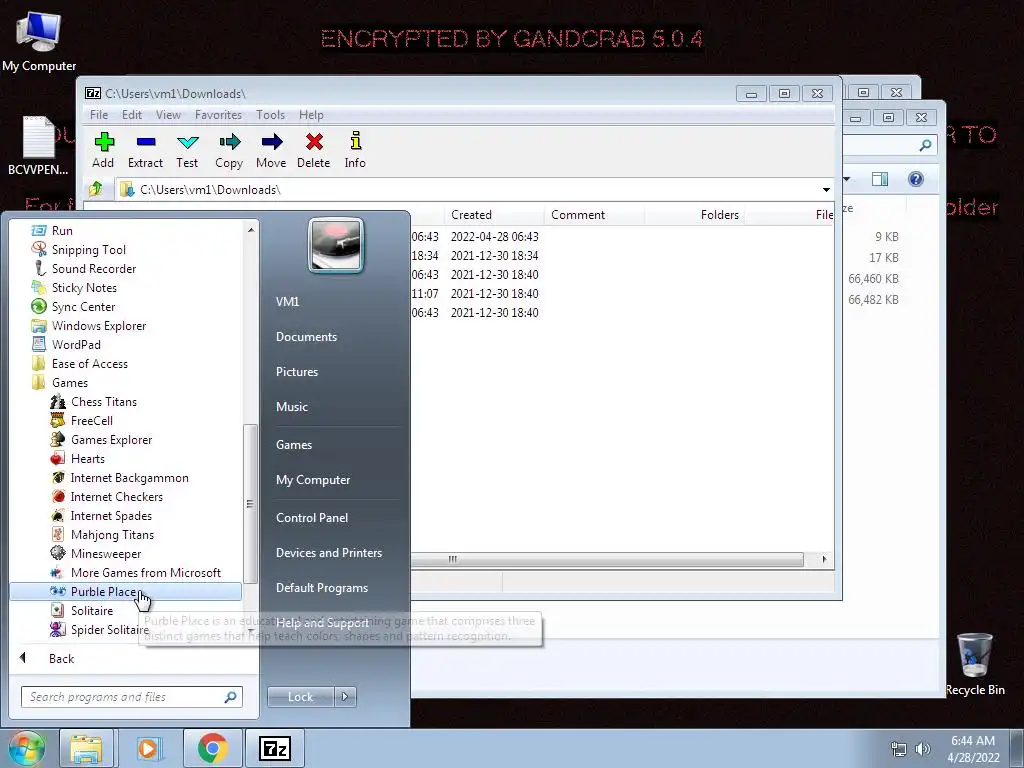Open the File menu
This screenshot has height=768, width=1024.
(x=99, y=115)
